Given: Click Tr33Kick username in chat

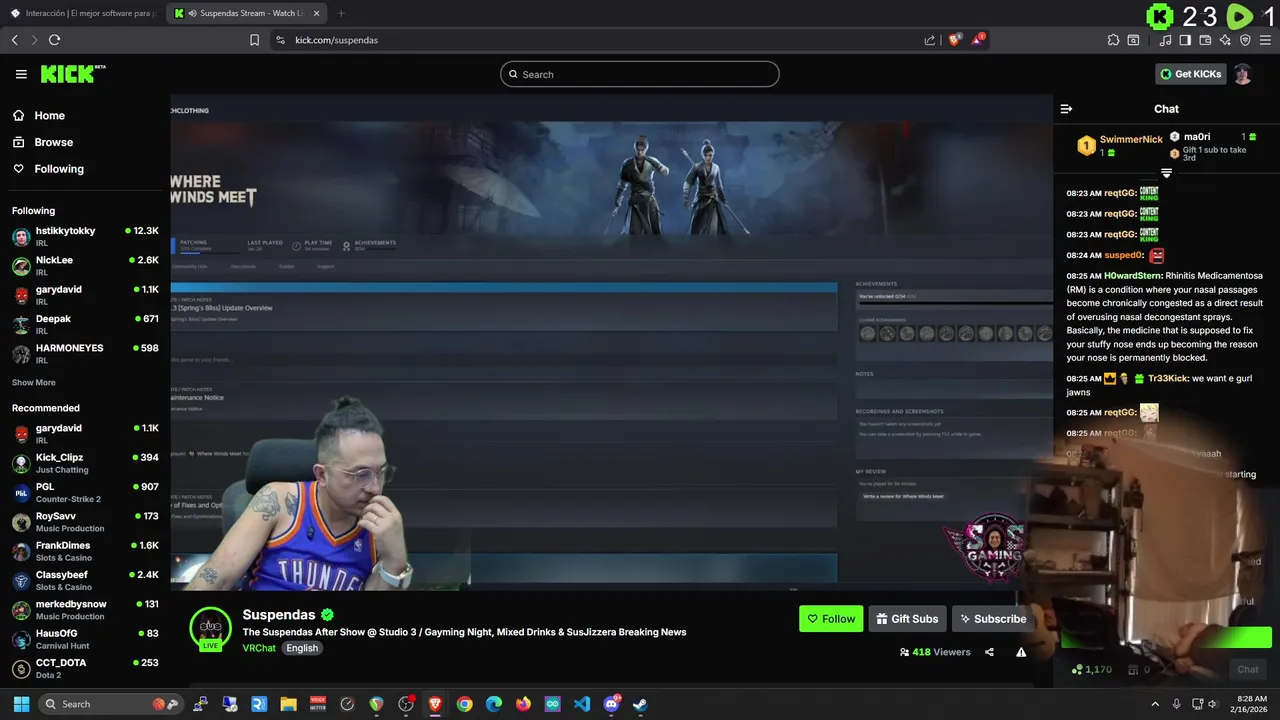Looking at the screenshot, I should [1168, 379].
